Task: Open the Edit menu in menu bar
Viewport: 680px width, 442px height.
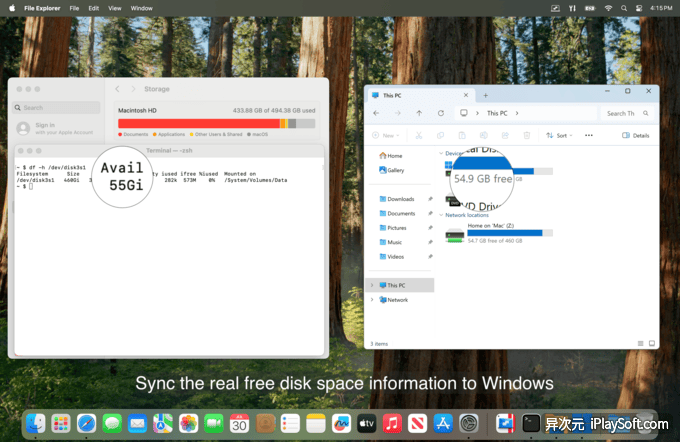Action: pyautogui.click(x=94, y=8)
